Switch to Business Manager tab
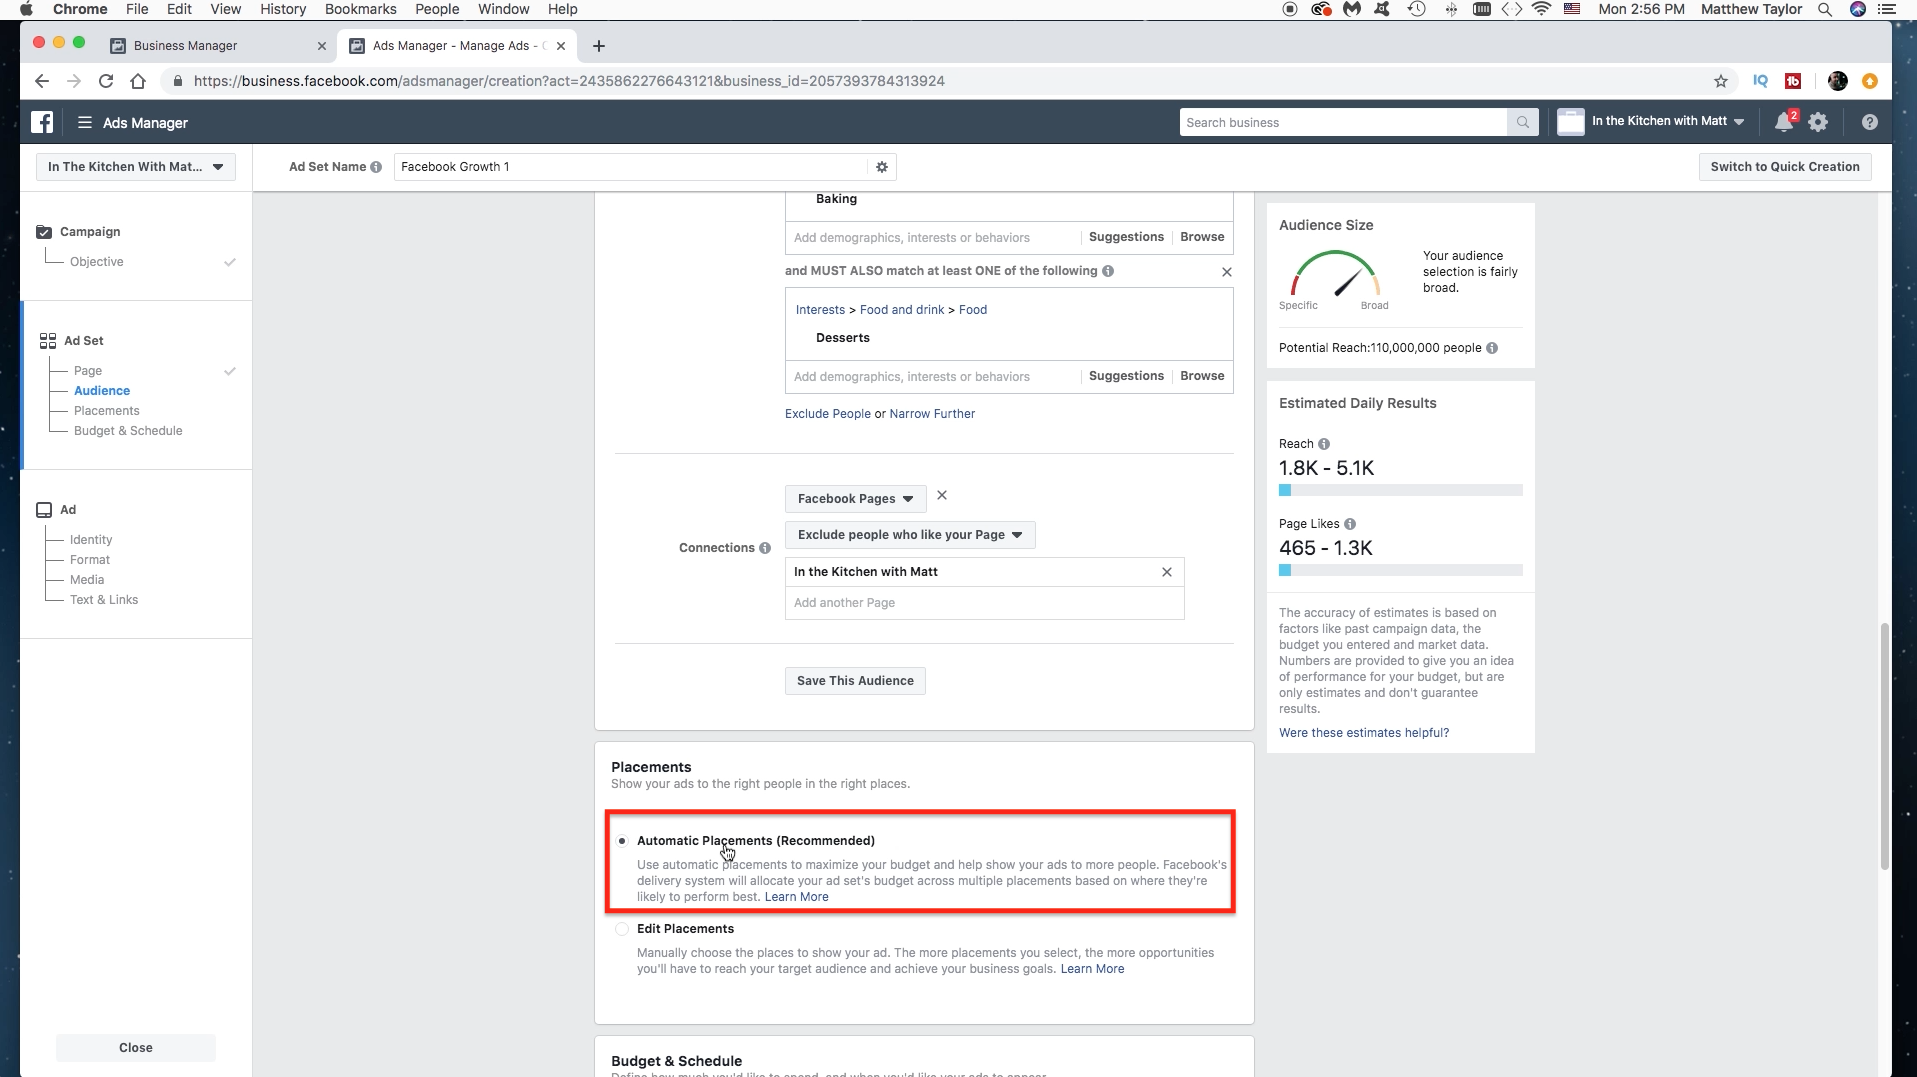1917x1077 pixels. [x=217, y=46]
